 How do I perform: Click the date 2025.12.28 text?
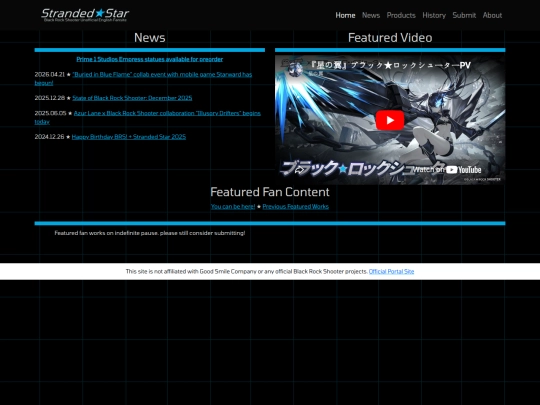tap(50, 98)
